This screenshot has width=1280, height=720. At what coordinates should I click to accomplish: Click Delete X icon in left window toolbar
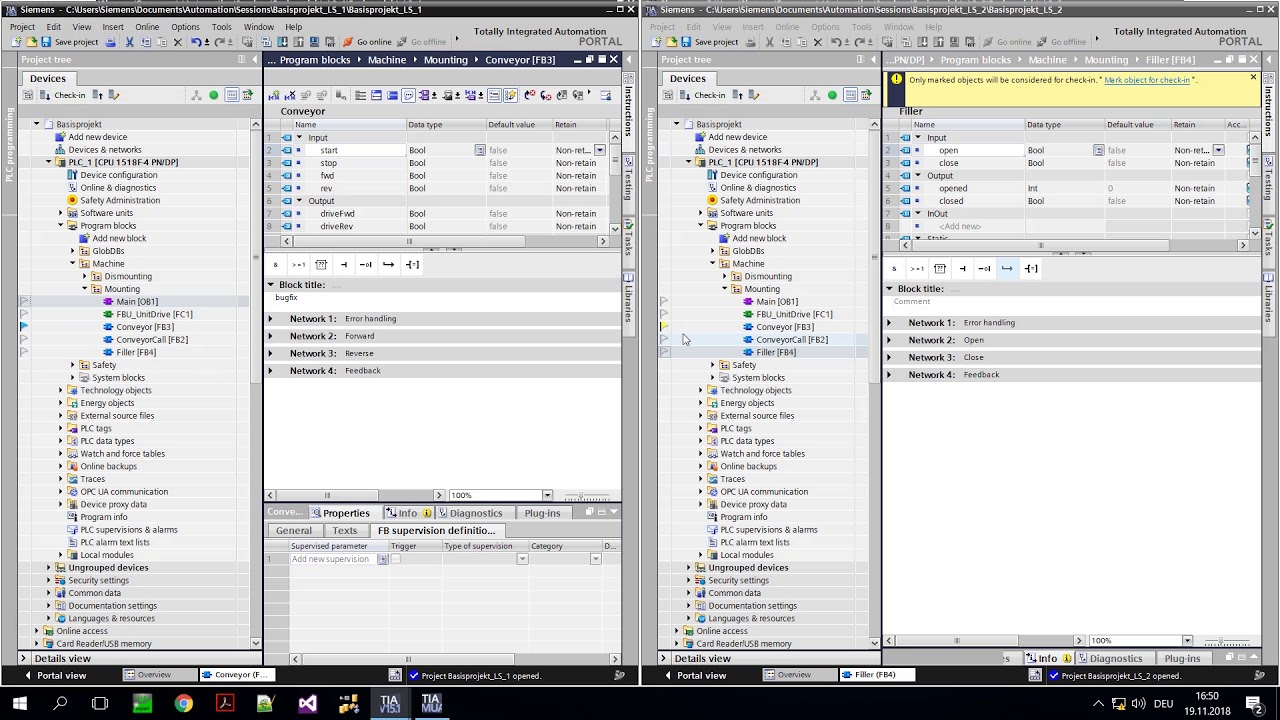(178, 42)
